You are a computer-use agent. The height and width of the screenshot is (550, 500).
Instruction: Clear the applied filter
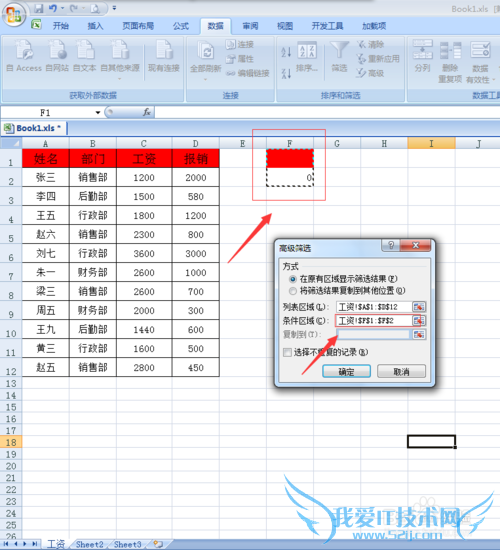tap(371, 44)
